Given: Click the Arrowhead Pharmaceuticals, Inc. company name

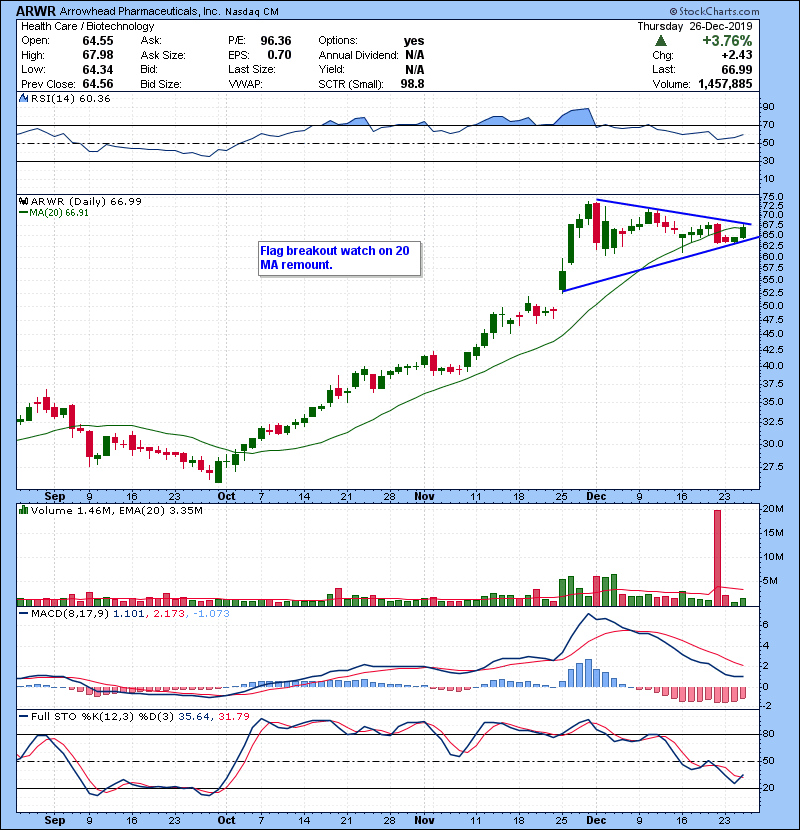Looking at the screenshot, I should click(x=139, y=12).
